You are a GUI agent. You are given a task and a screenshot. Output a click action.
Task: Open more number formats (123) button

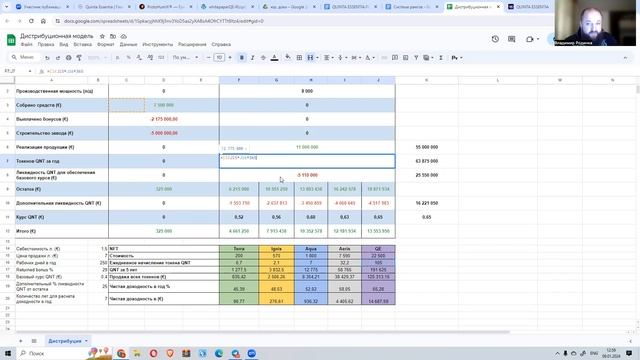(x=161, y=58)
